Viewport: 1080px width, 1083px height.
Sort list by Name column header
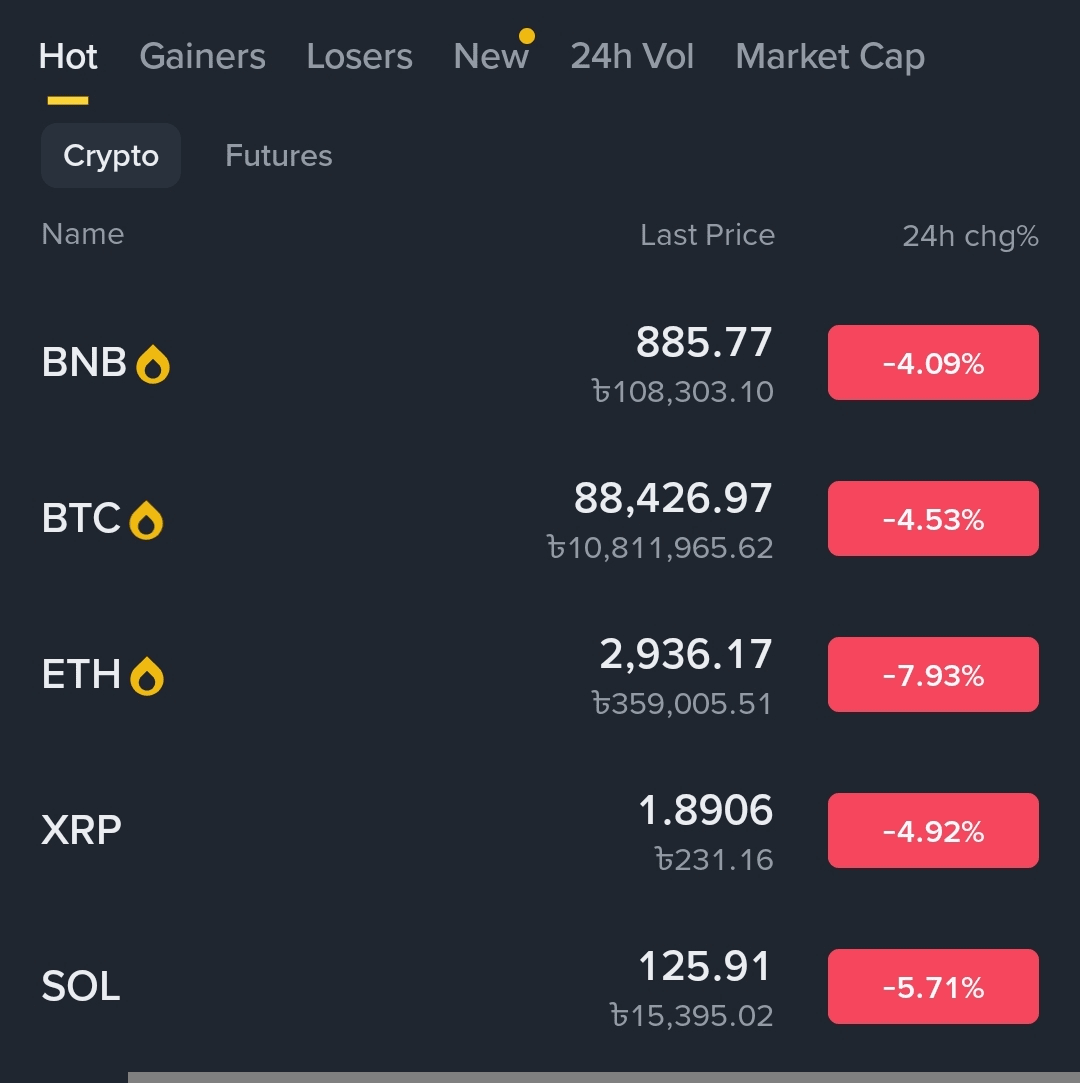(83, 235)
